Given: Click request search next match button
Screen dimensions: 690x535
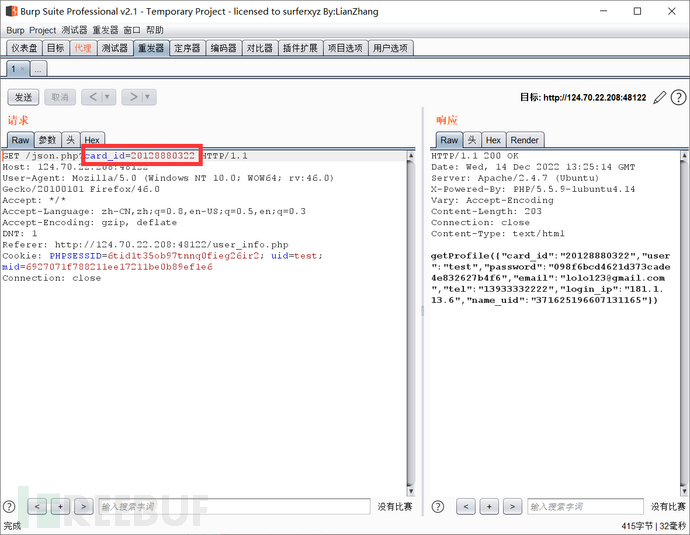Looking at the screenshot, I should tap(83, 506).
